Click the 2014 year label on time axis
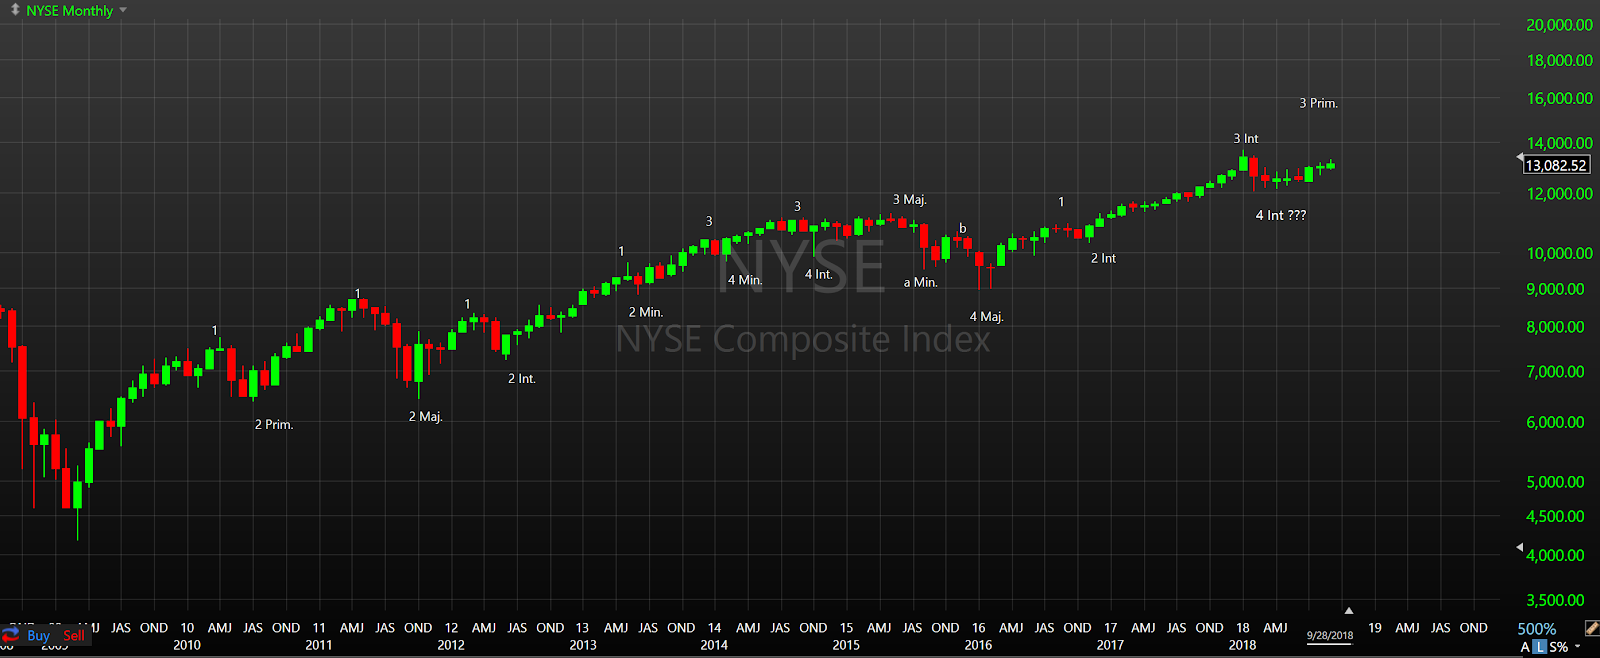Screen dimensions: 1600x658 [x=714, y=645]
